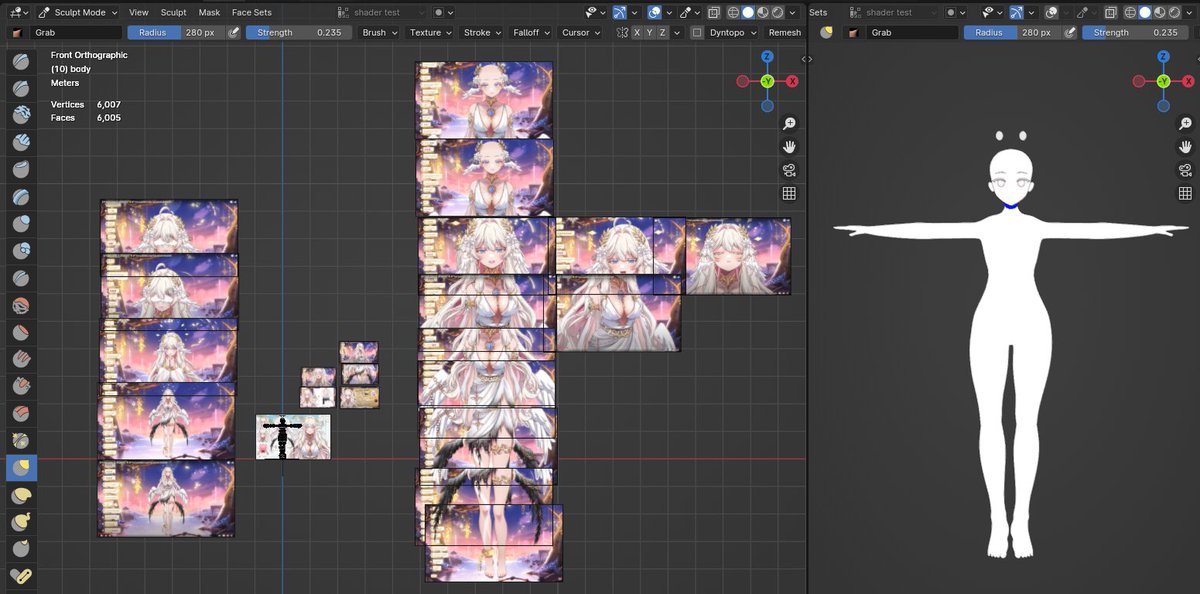Open the Mask menu

click(x=209, y=12)
